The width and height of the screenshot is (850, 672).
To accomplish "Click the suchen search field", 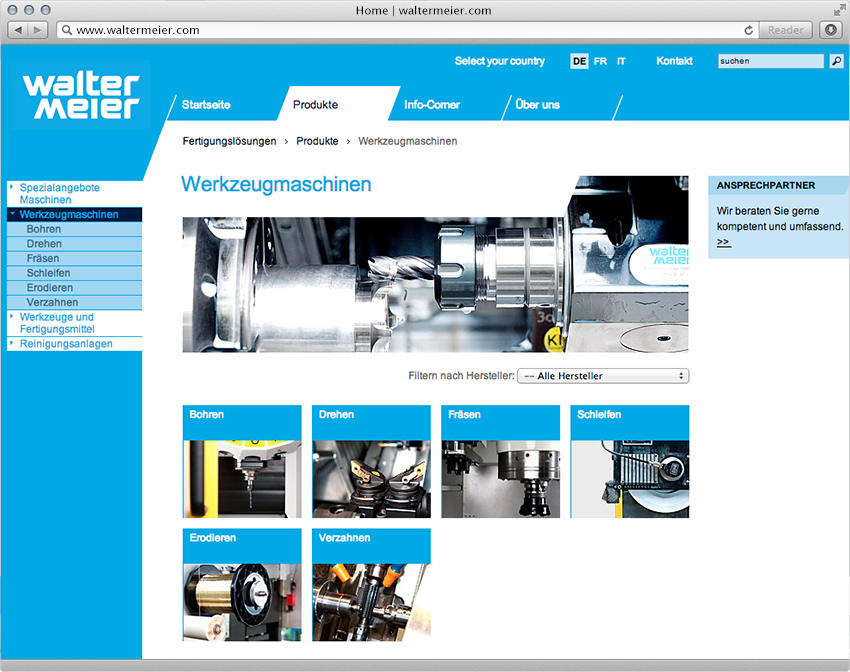I will coord(771,61).
